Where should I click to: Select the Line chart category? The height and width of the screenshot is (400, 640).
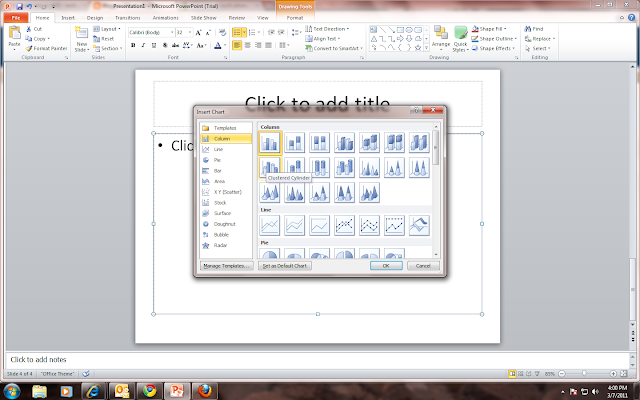(x=226, y=149)
